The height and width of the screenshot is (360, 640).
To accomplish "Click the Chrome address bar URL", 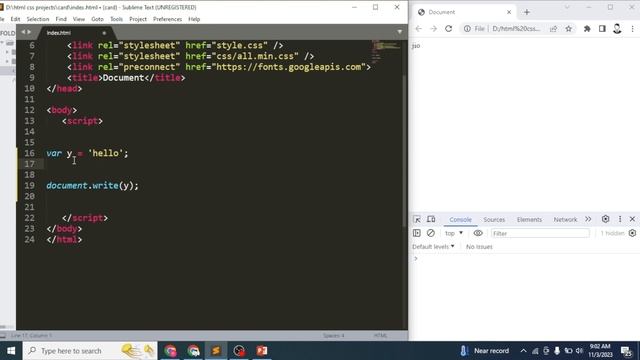I will point(516,29).
